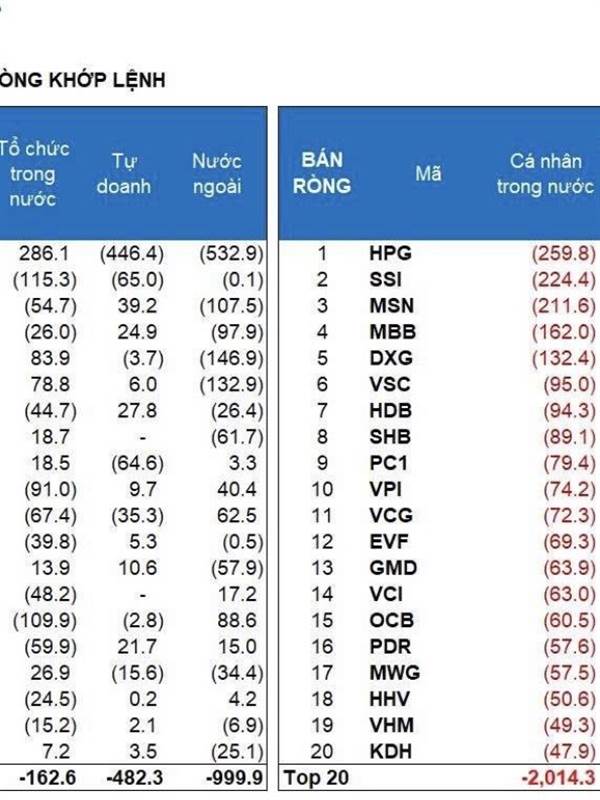Click the SSI ticker in the table
Viewport: 600px width, 800px height.
385,280
